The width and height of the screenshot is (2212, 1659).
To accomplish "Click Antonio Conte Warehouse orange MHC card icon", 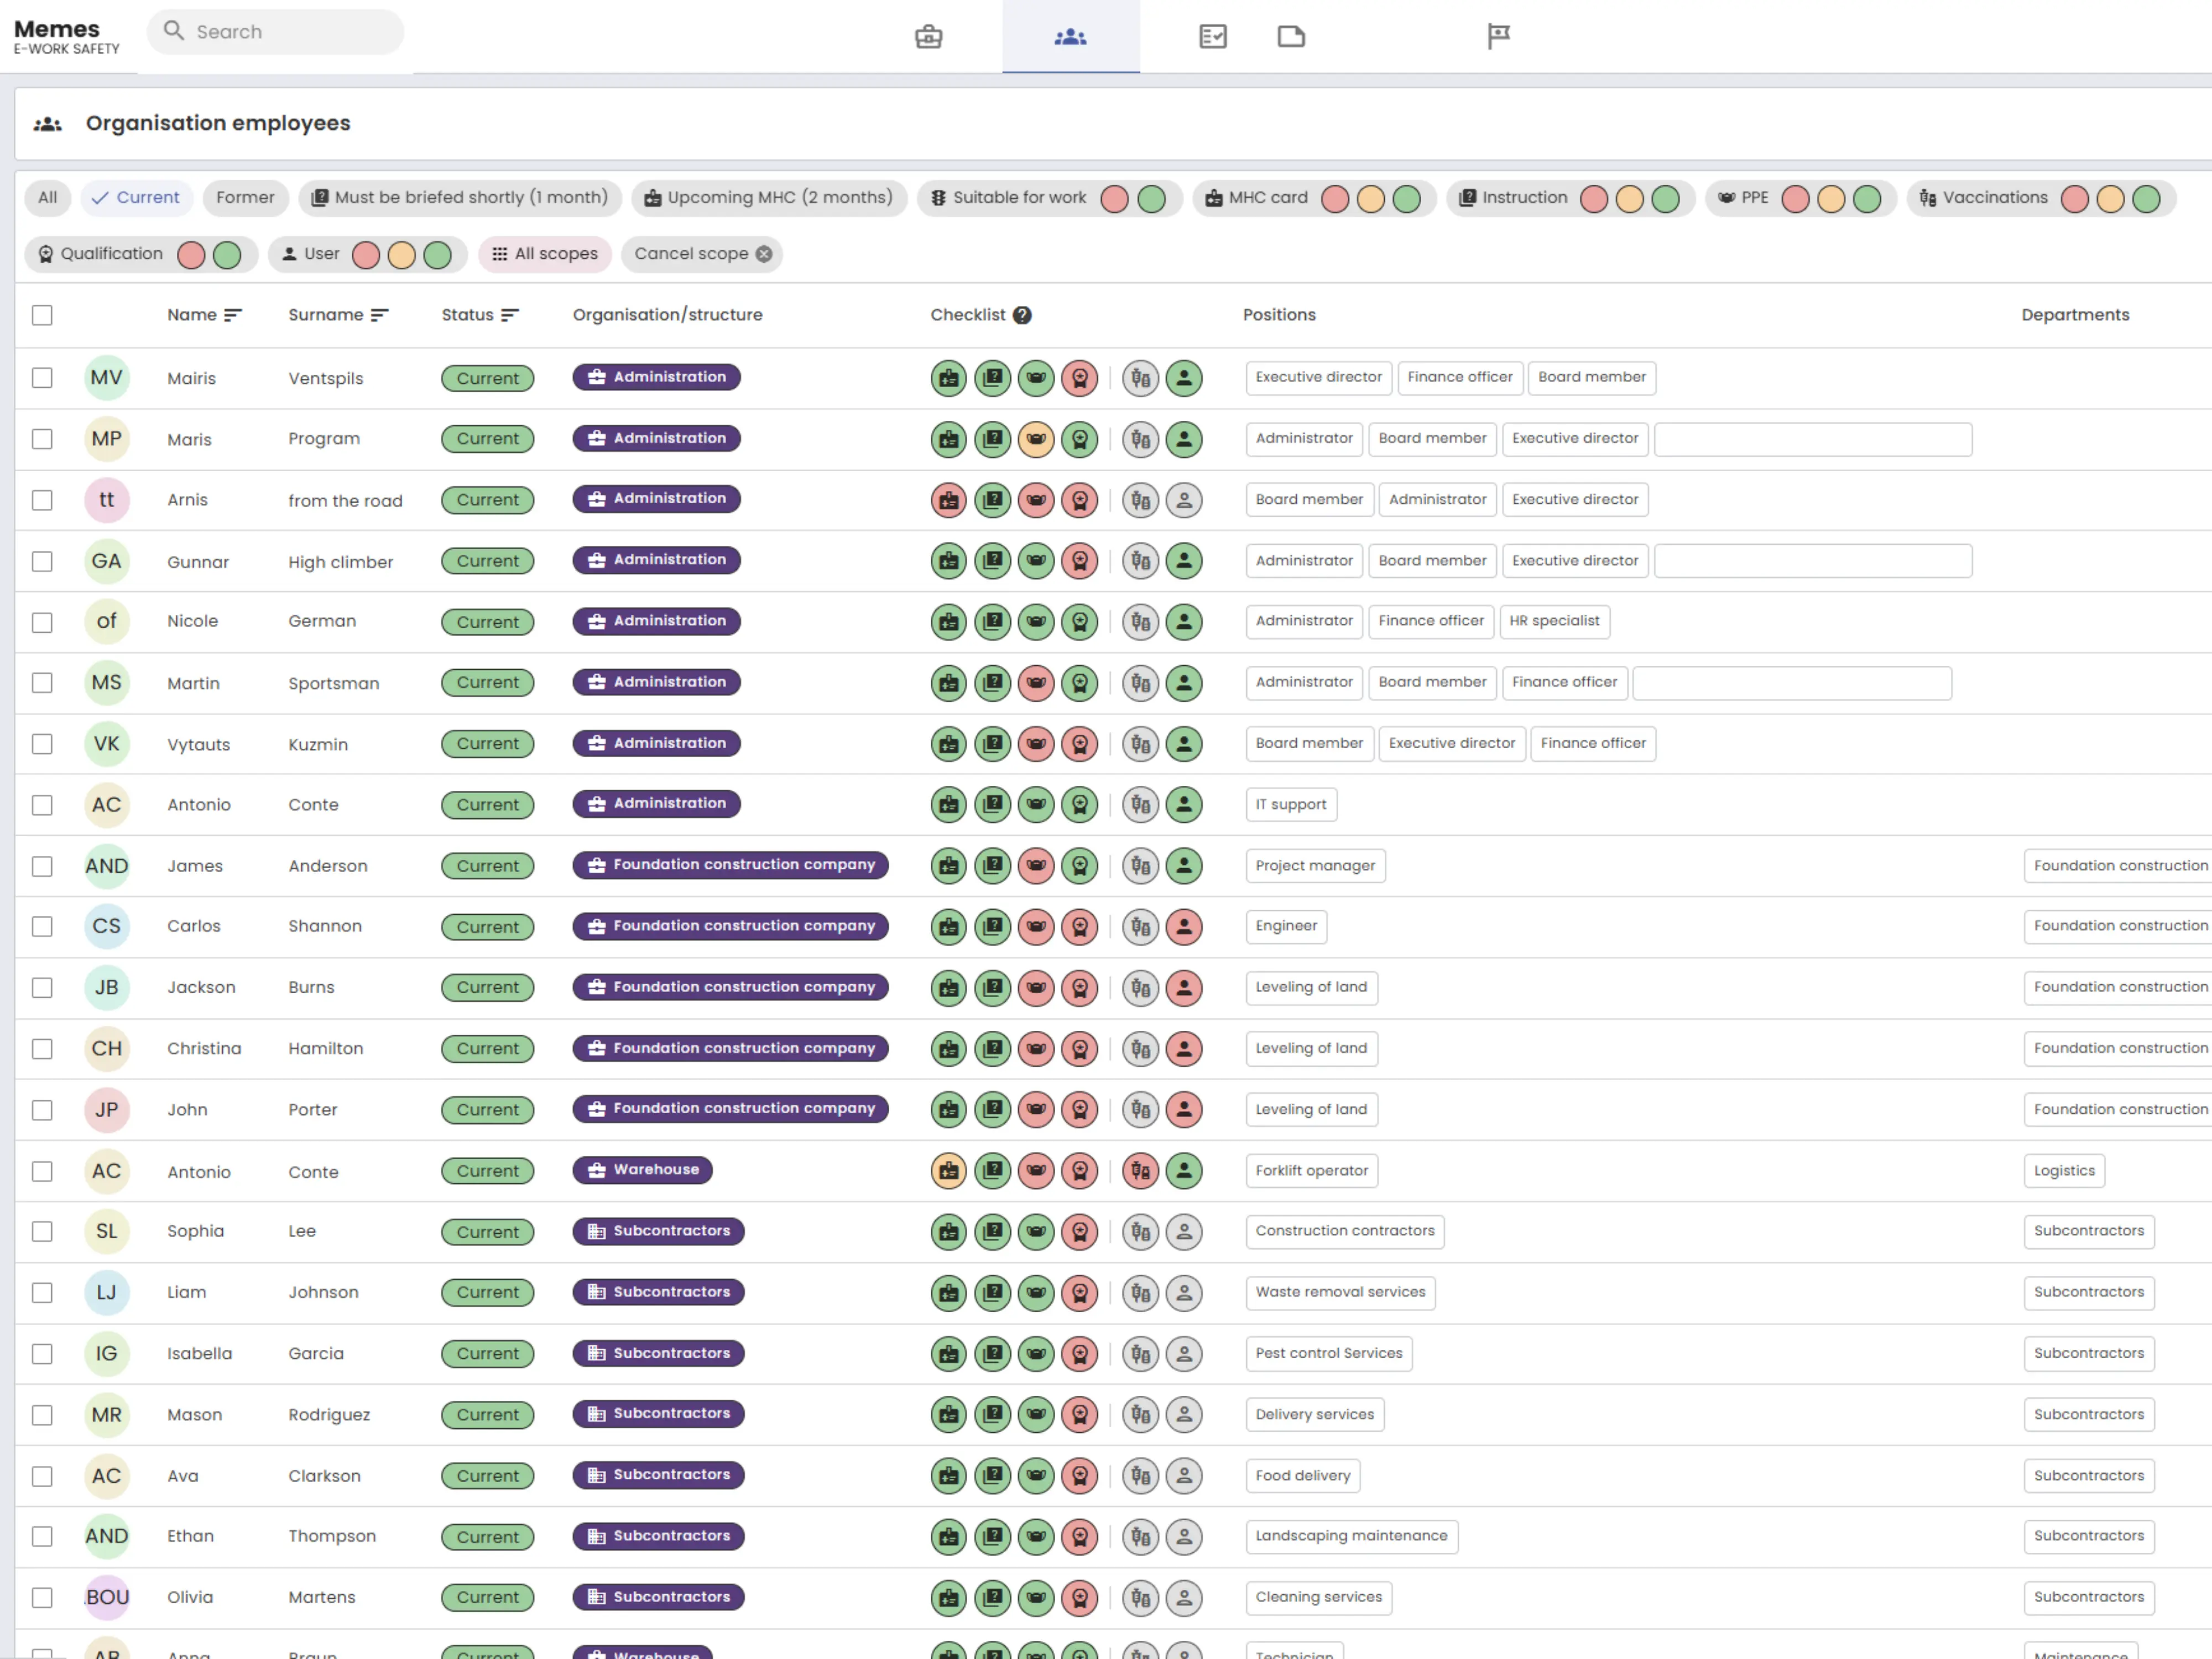I will click(948, 1171).
